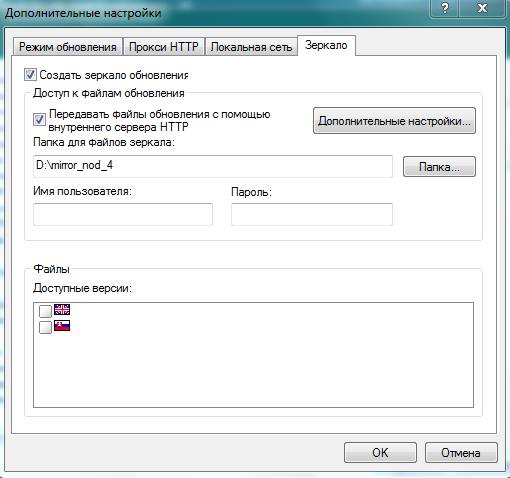This screenshot has width=510, height=478.
Task: Close the Дополнительные настройки dialog
Action: click(482, 8)
